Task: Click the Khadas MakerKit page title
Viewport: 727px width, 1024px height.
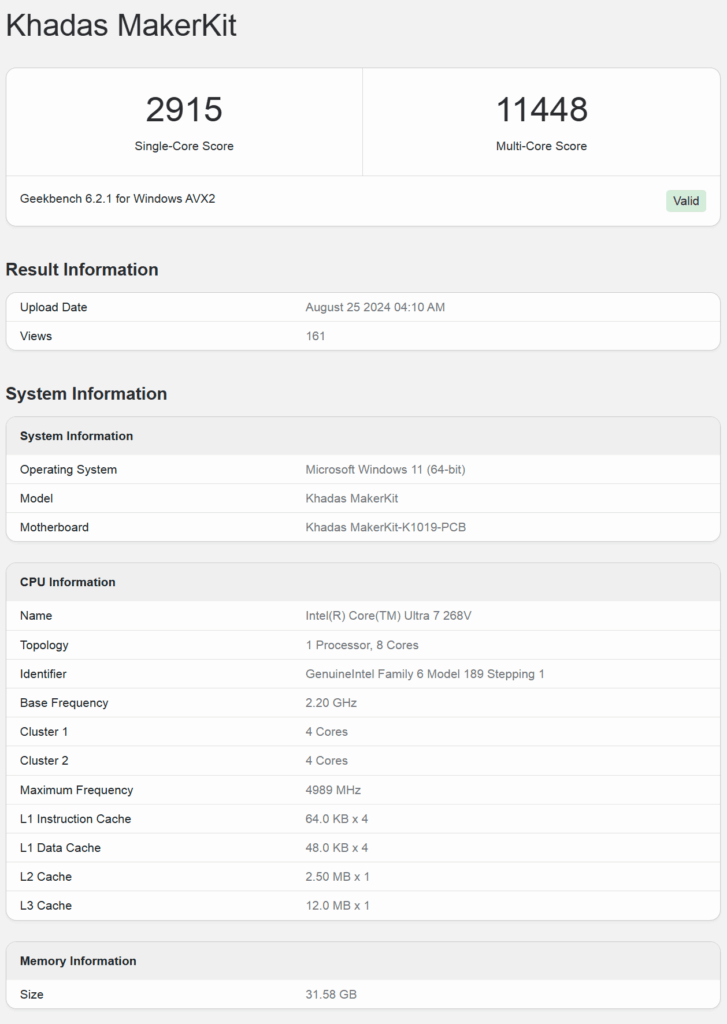Action: click(x=121, y=26)
